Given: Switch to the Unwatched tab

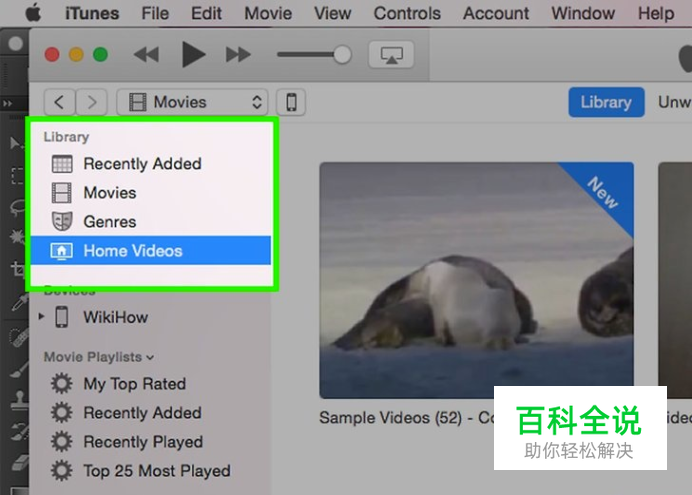Looking at the screenshot, I should coord(674,102).
